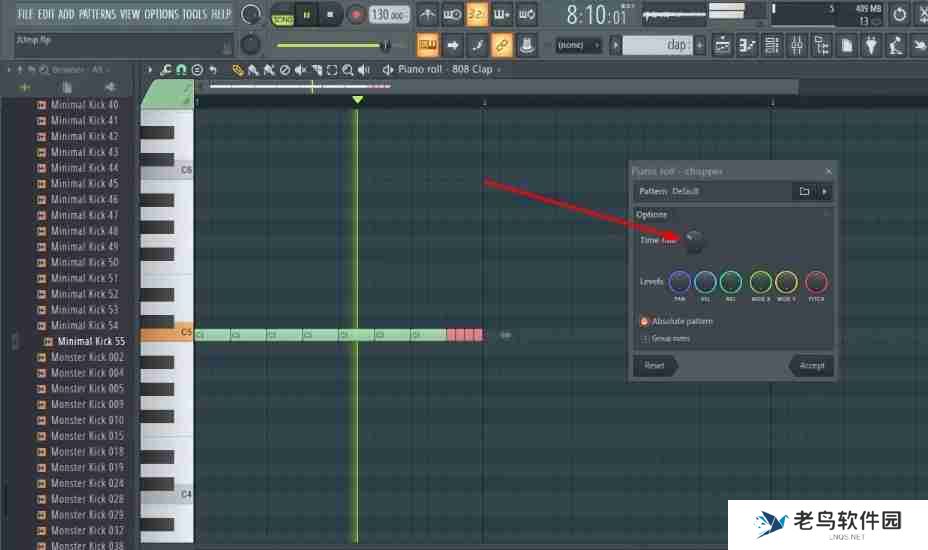Click the red record button
The height and width of the screenshot is (550, 928).
pyautogui.click(x=356, y=15)
